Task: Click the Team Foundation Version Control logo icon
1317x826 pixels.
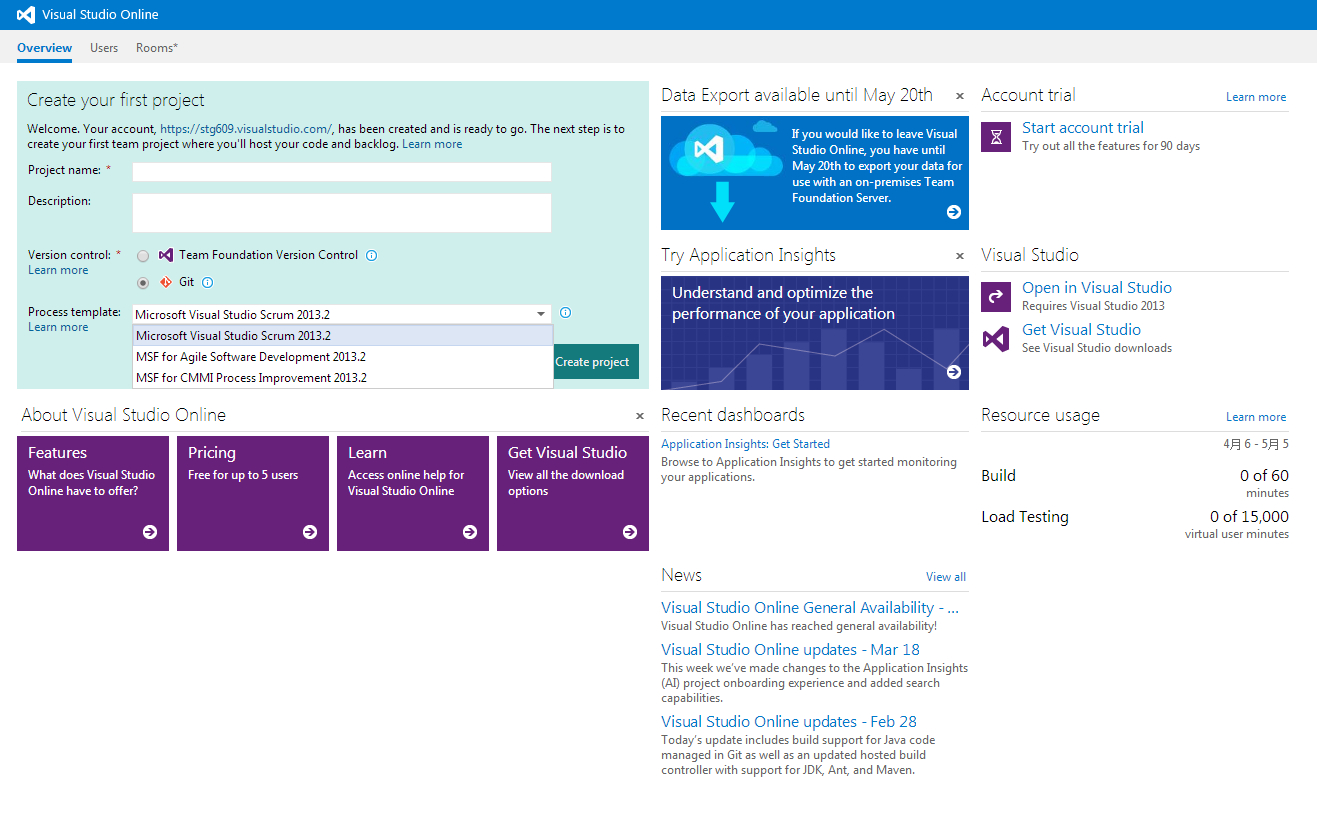Action: point(166,255)
